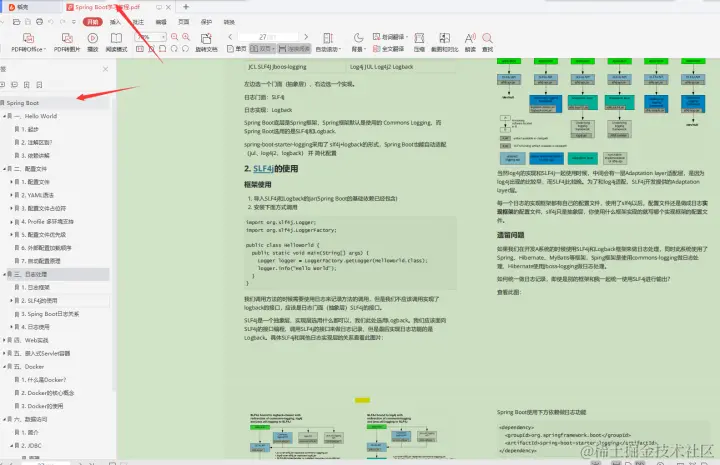Go to the next page
720x465 pixels.
click(x=306, y=37)
